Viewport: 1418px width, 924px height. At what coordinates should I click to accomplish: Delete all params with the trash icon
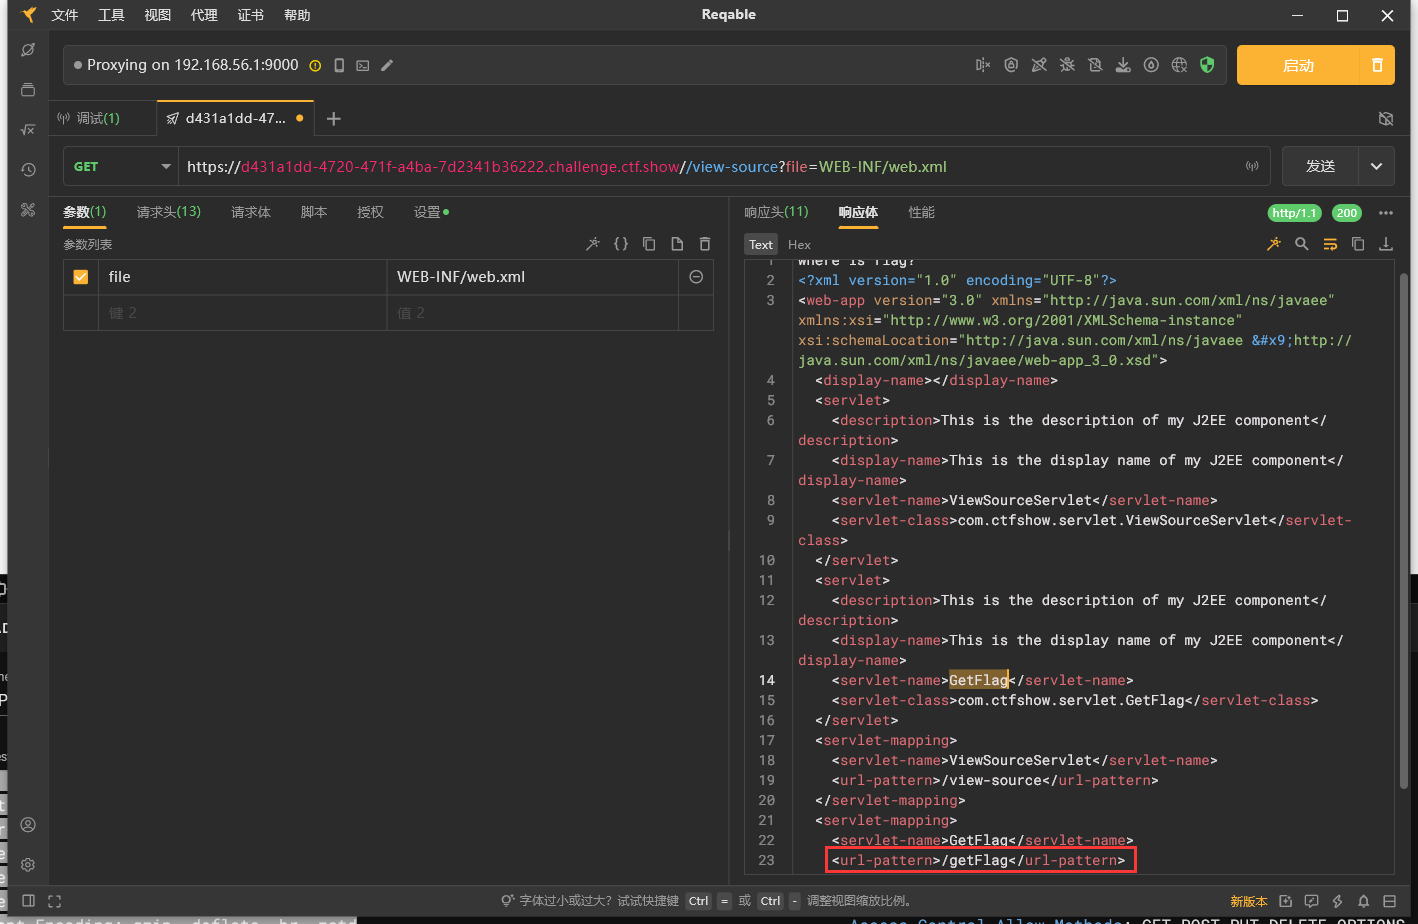[x=705, y=243]
